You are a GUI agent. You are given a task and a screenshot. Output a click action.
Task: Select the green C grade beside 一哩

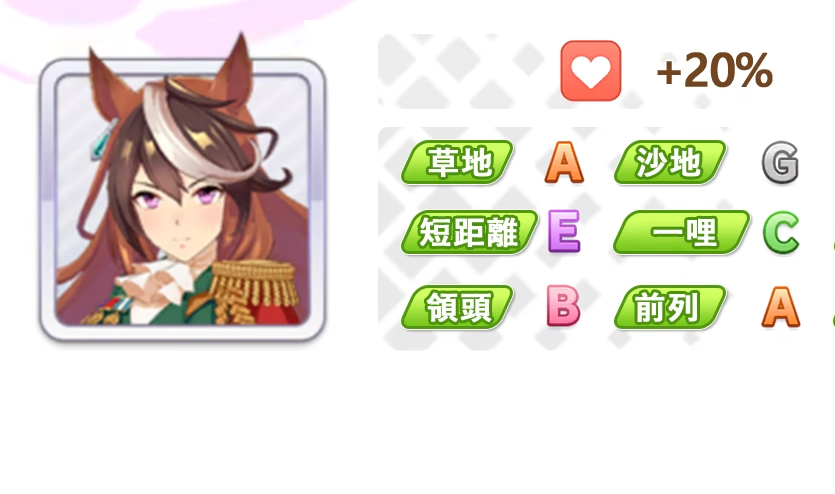[781, 232]
